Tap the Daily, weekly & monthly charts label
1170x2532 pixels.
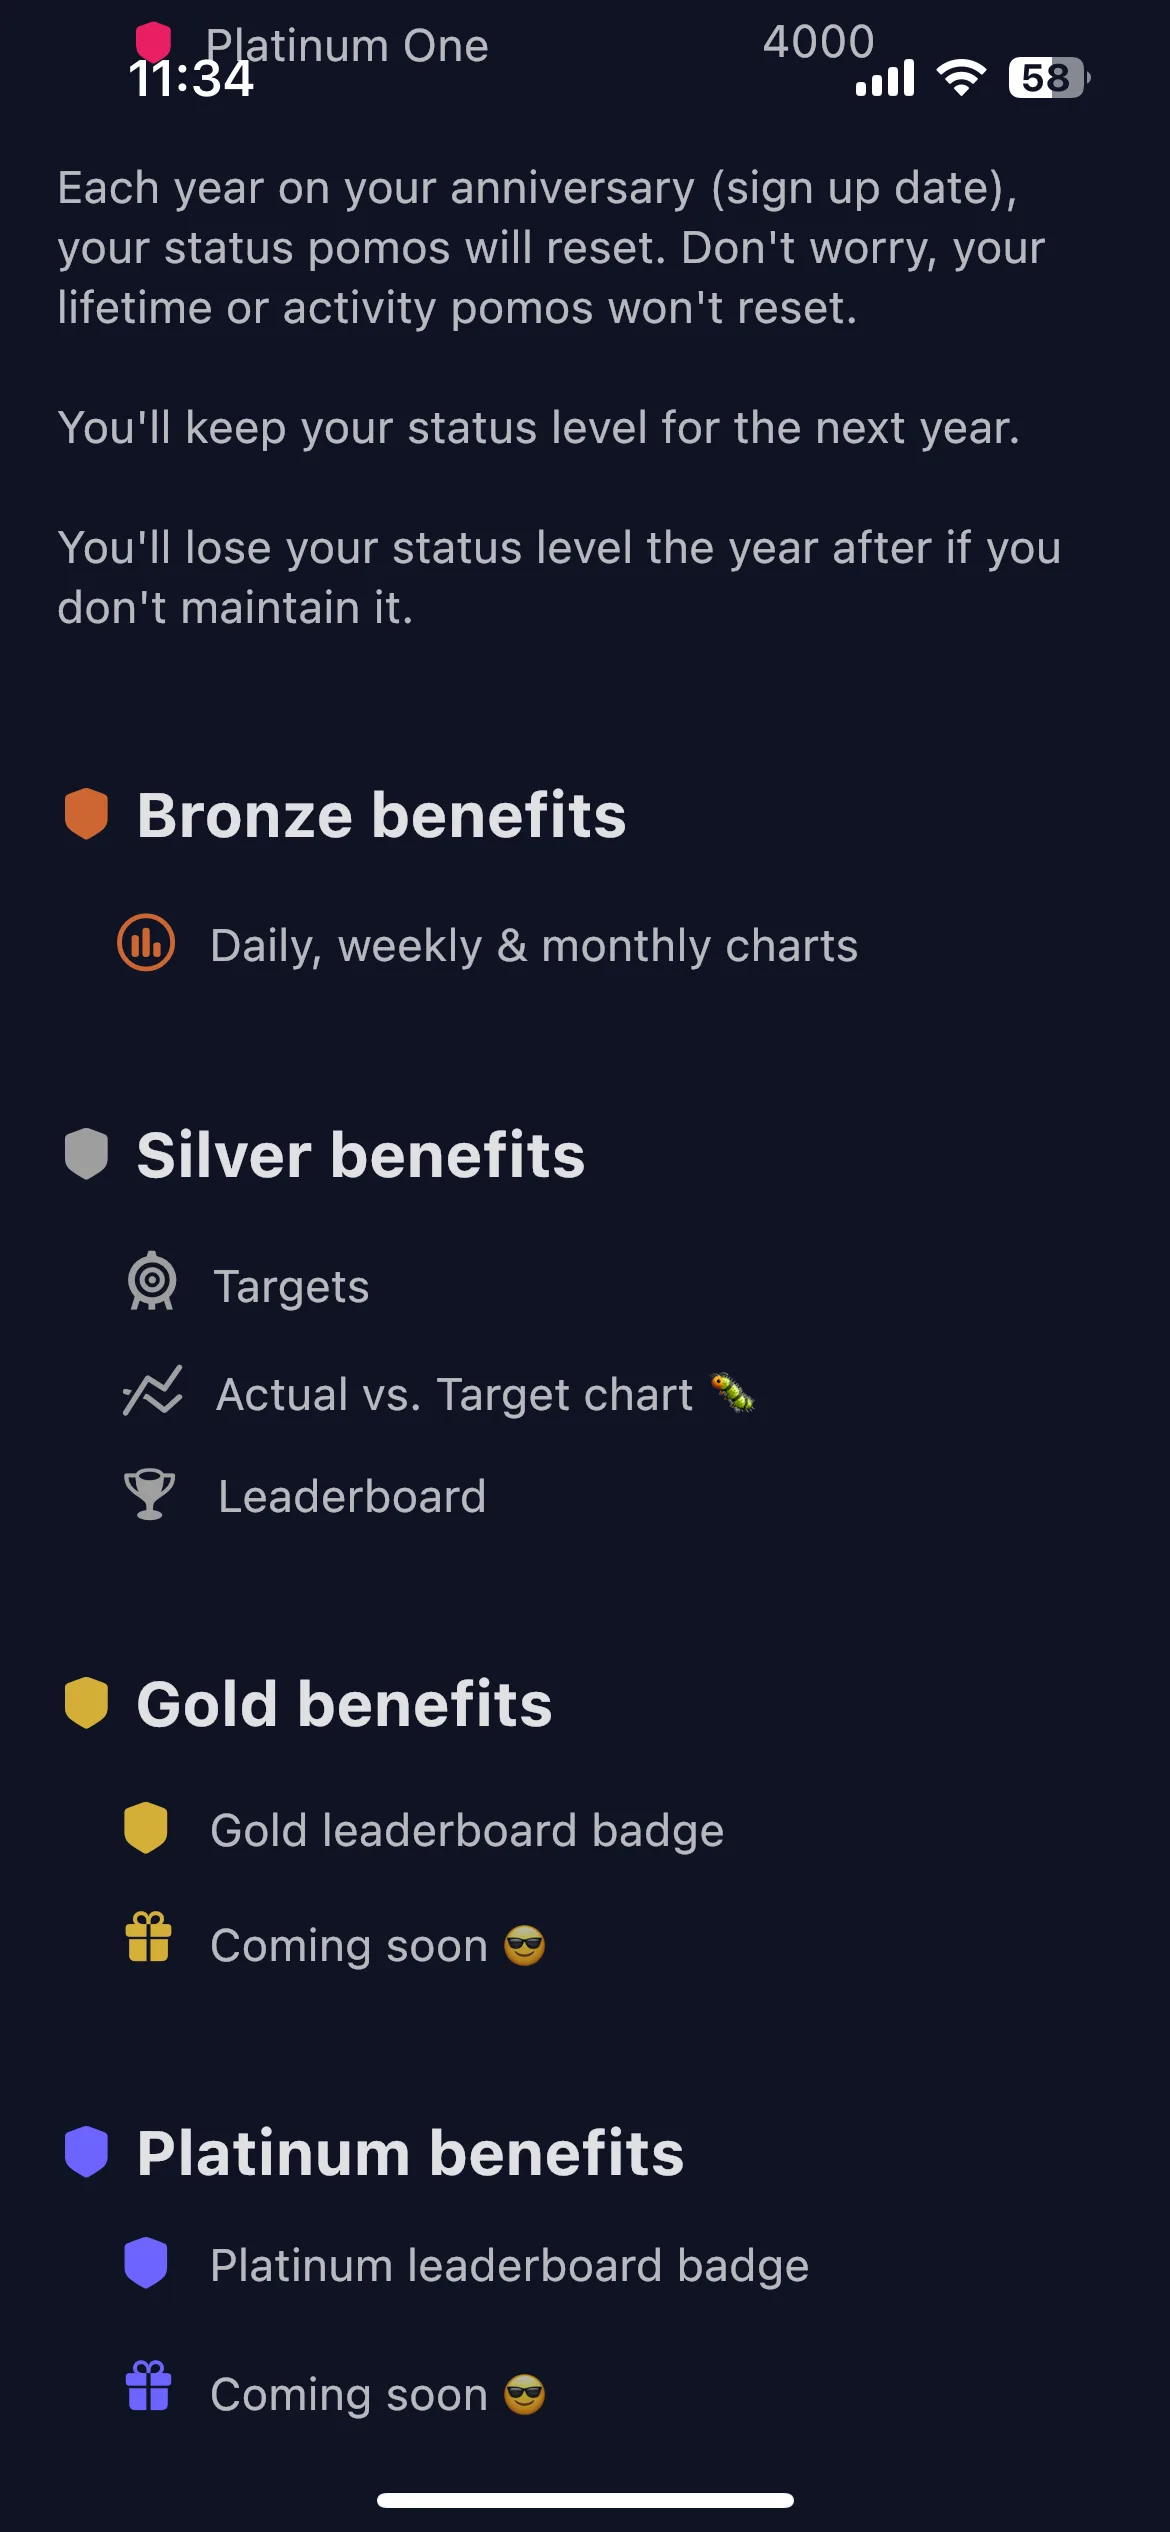click(534, 946)
